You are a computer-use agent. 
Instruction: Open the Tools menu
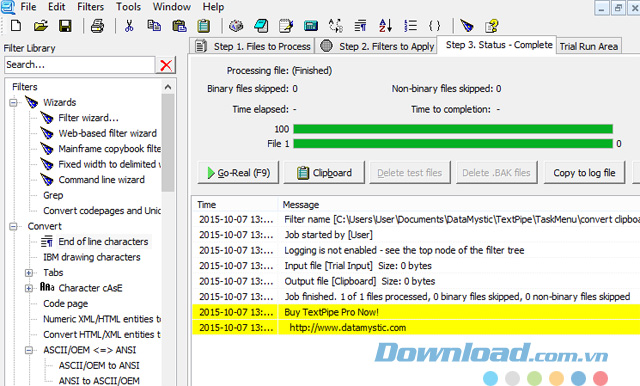pos(128,7)
